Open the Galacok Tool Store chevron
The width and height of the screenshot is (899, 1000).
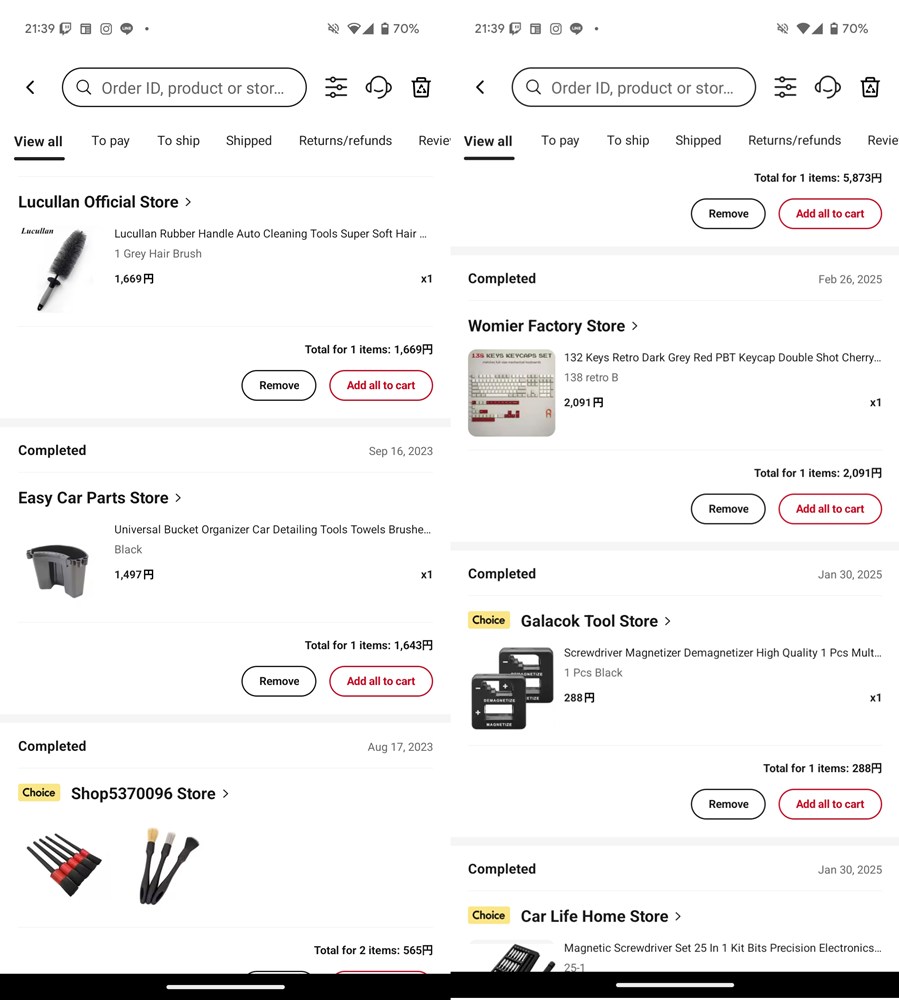coord(668,621)
